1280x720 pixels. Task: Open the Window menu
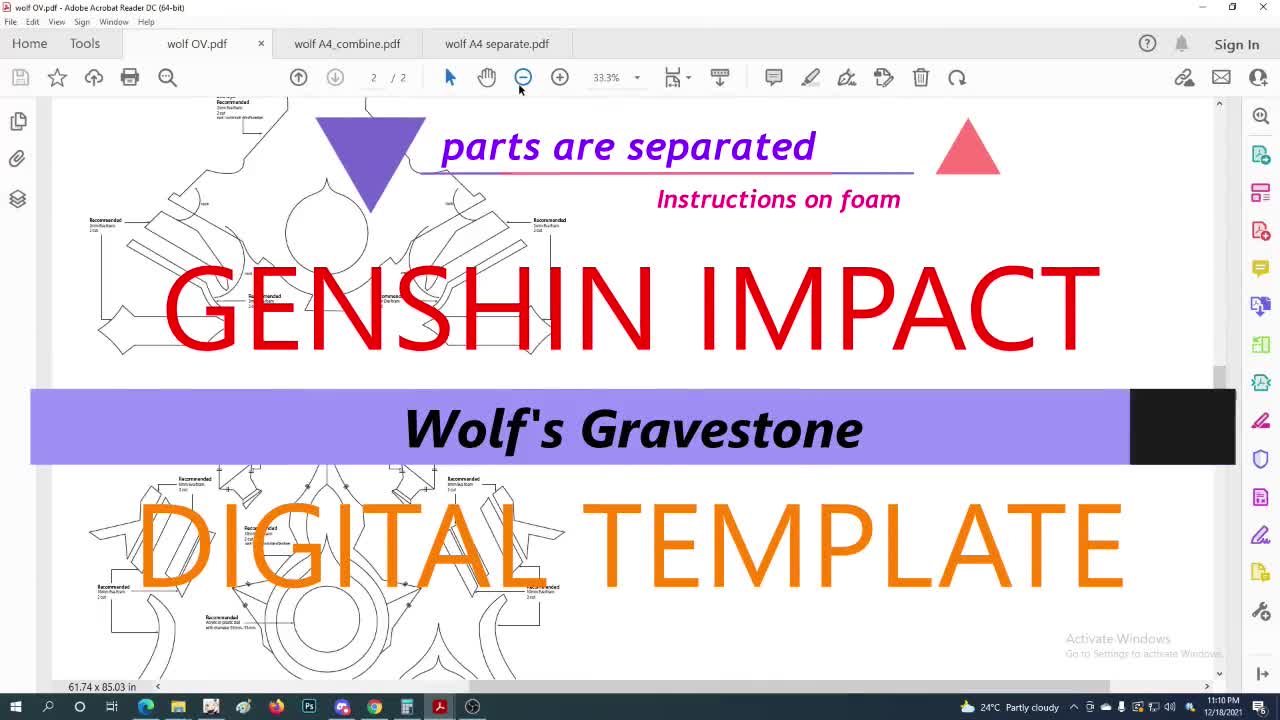(x=114, y=22)
